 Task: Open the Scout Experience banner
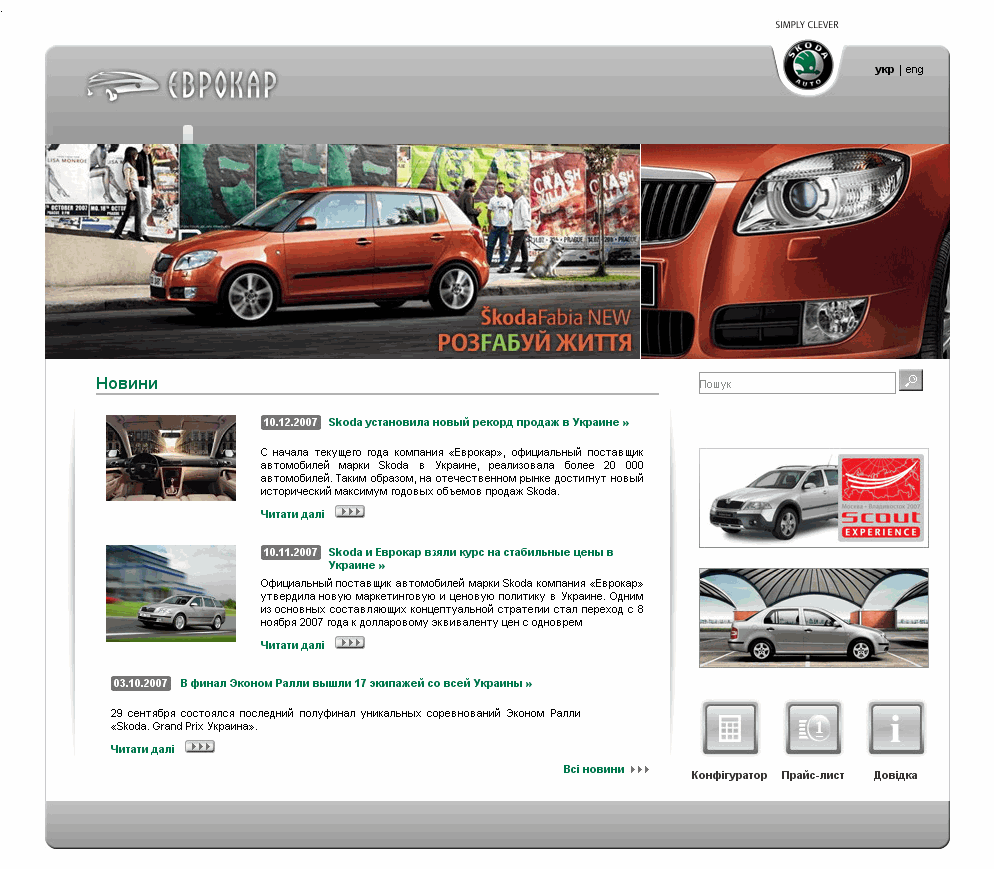click(814, 498)
